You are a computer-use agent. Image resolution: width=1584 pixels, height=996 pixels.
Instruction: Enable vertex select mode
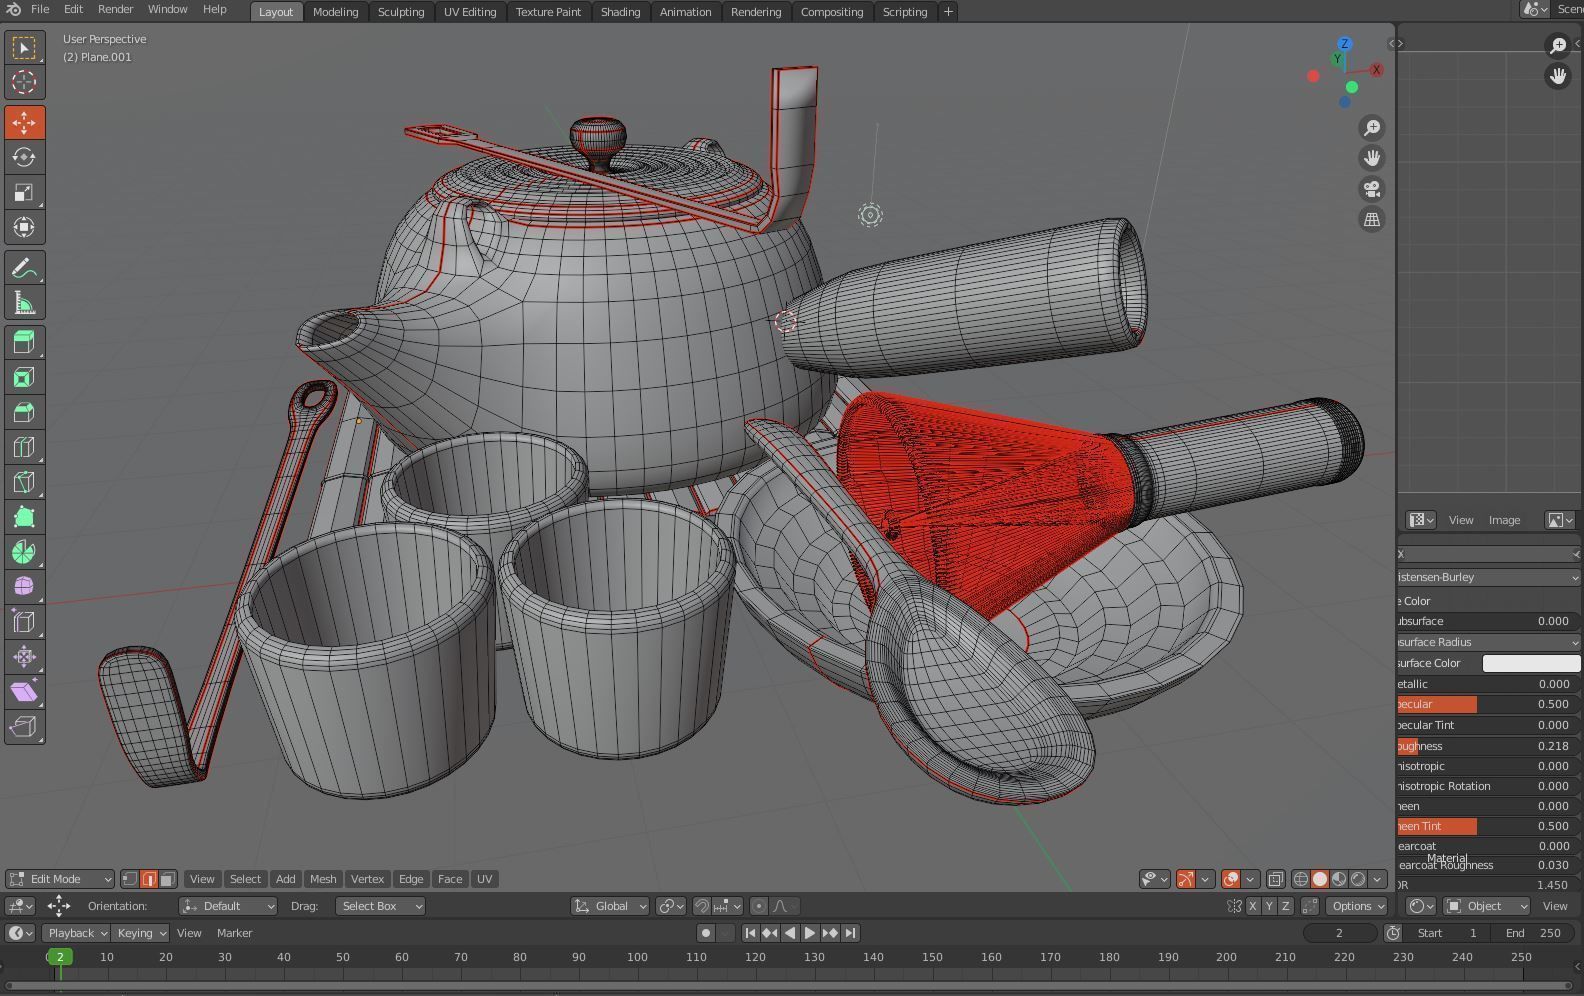coord(130,879)
